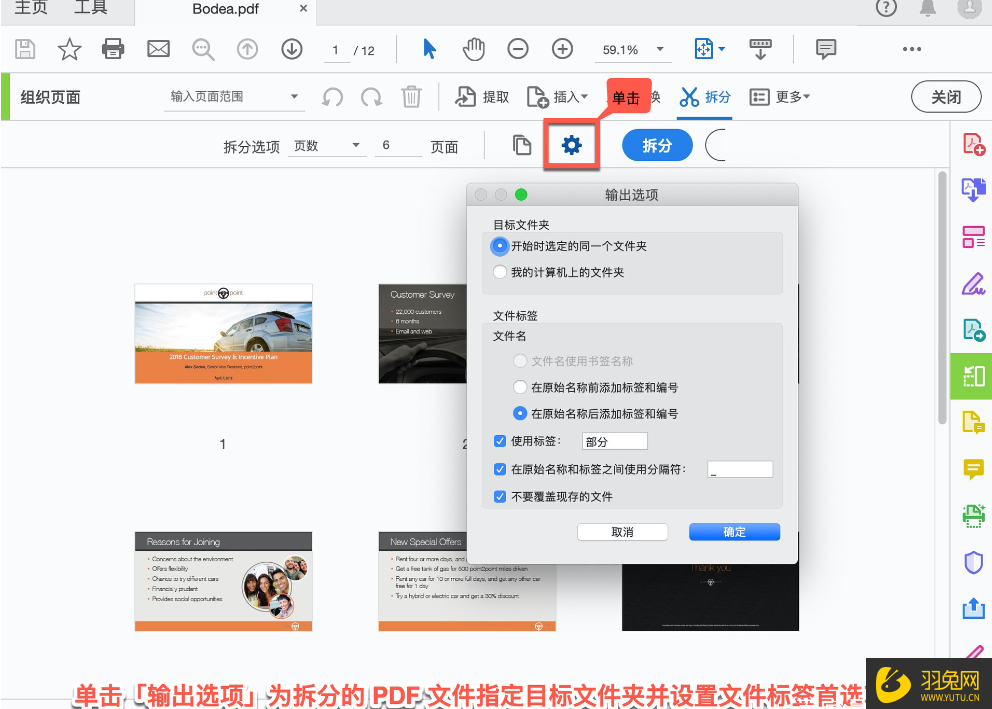The width and height of the screenshot is (992, 709).
Task: Click the Protect shield icon in right sidebar
Action: [974, 562]
